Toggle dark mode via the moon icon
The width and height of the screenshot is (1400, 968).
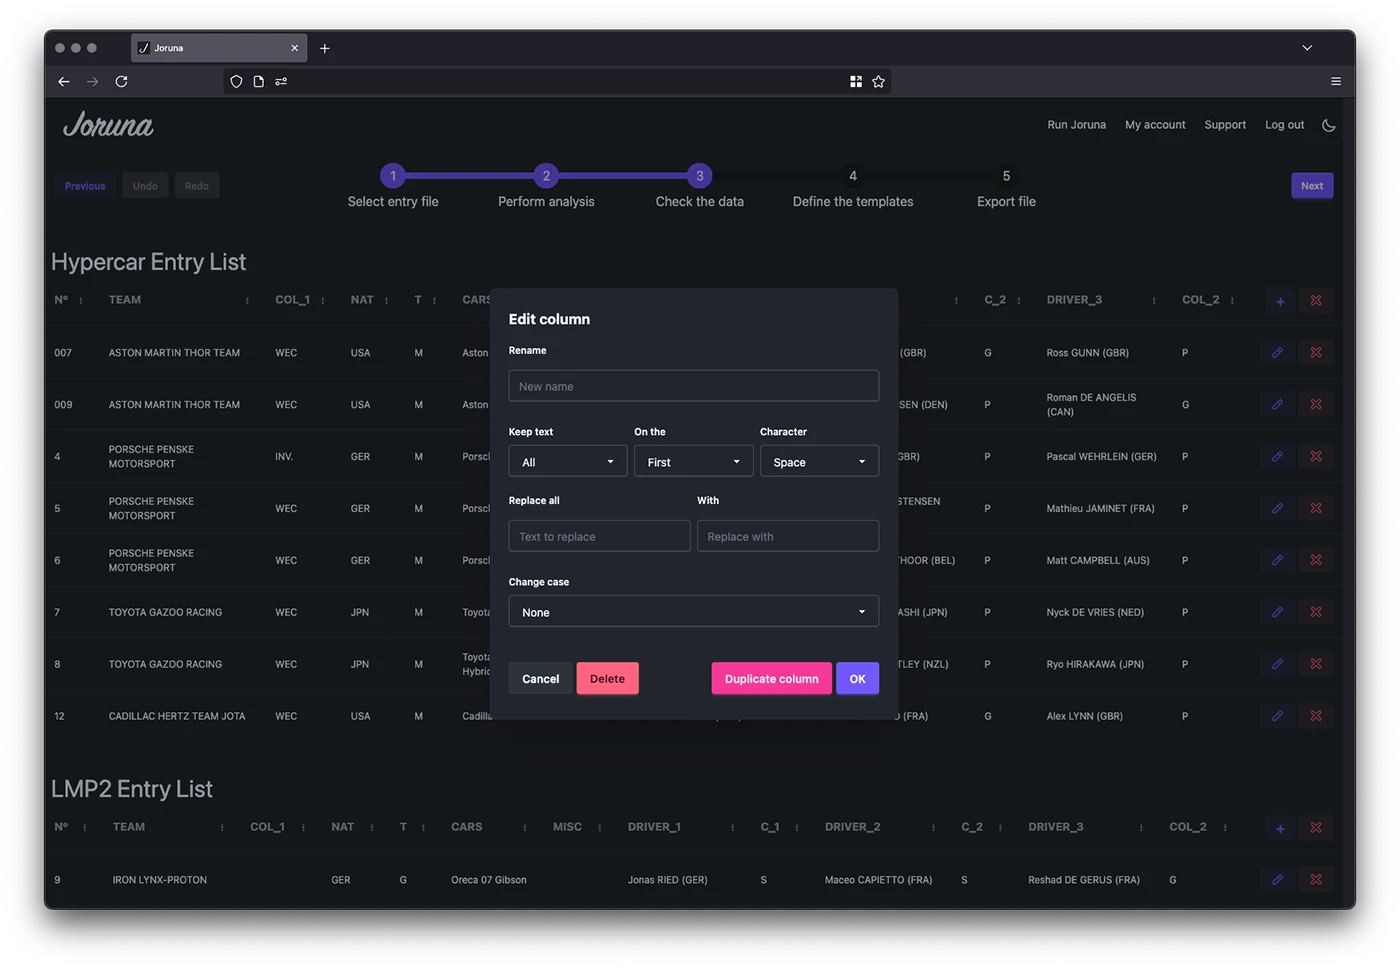[x=1329, y=125]
